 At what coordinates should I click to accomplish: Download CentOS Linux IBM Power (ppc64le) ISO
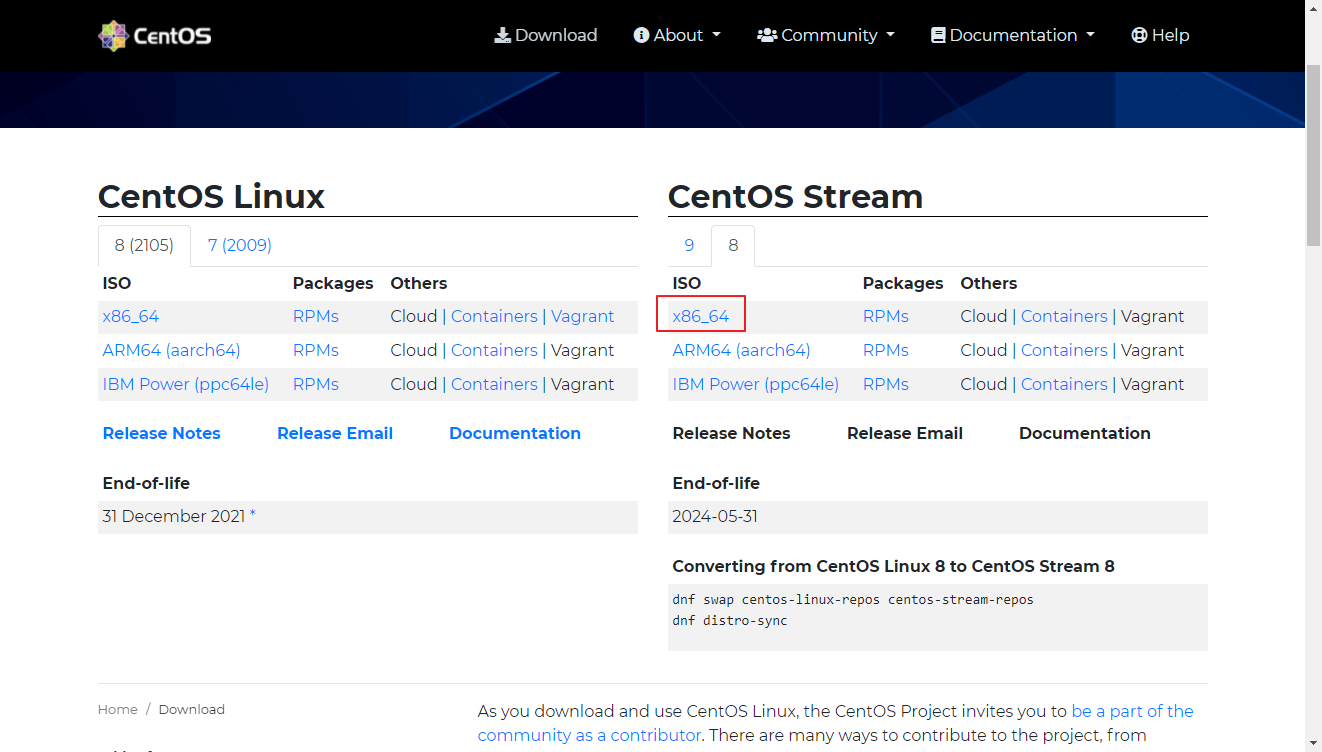point(186,384)
